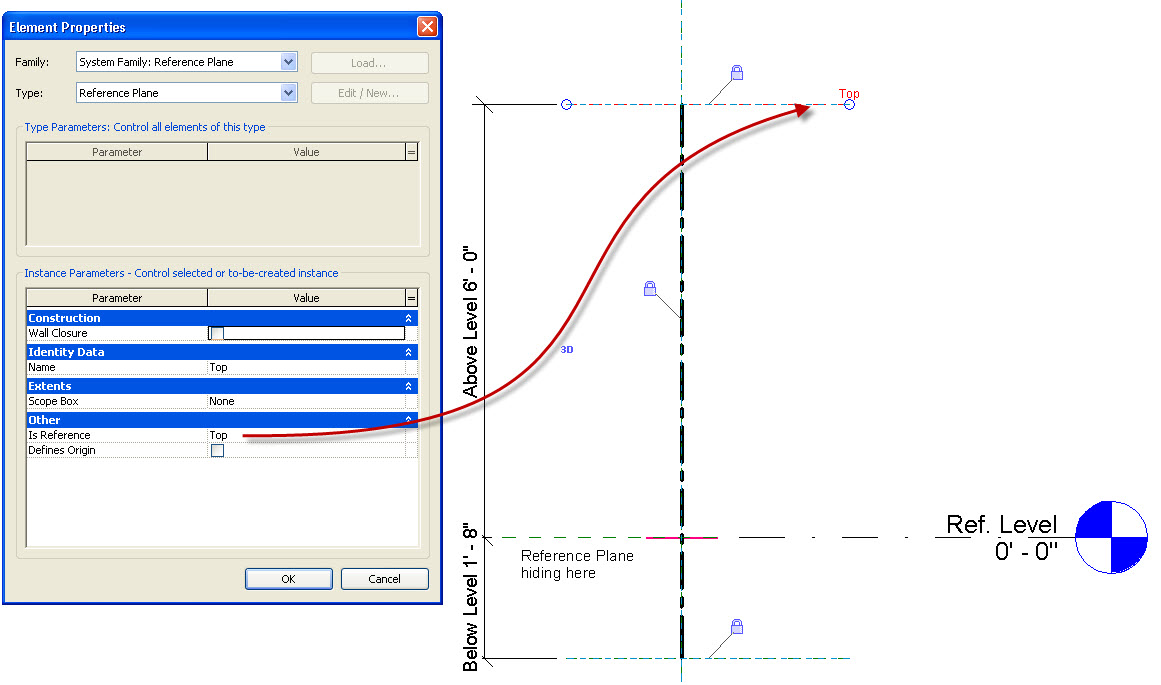1161x685 pixels.
Task: Click the Defines Origin parameter name
Action: [x=61, y=450]
